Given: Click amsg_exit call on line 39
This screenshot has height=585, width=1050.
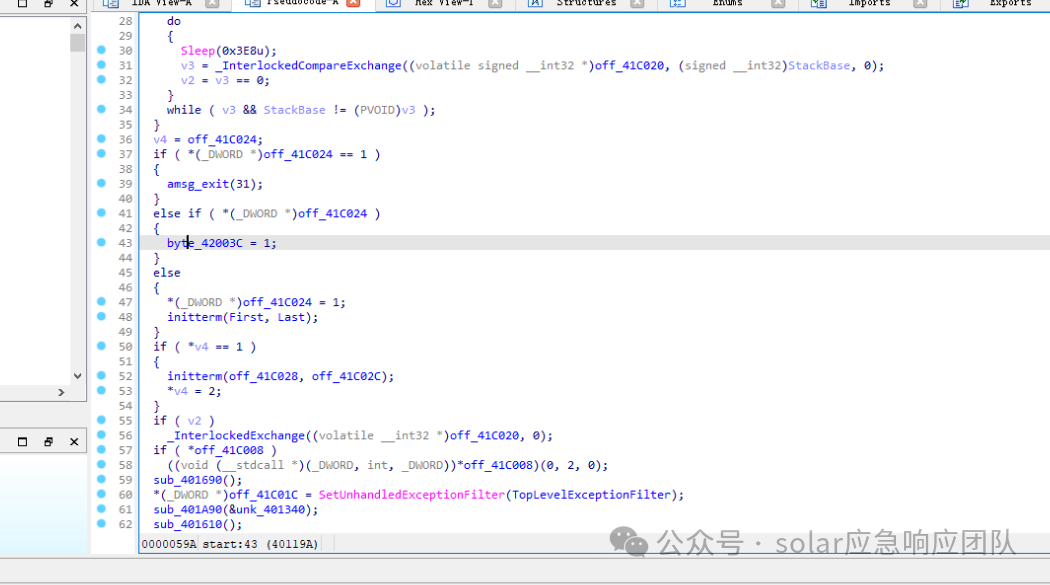Looking at the screenshot, I should pyautogui.click(x=198, y=184).
